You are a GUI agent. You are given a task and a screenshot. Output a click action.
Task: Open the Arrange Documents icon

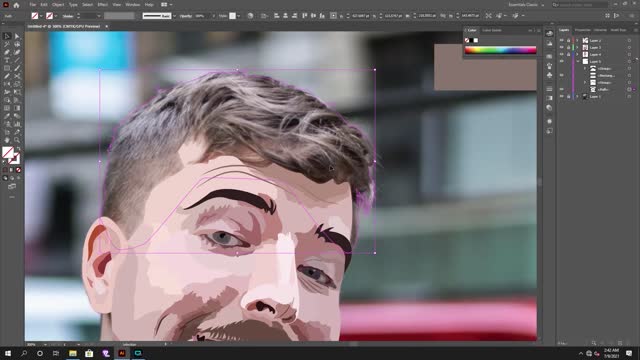tap(164, 5)
